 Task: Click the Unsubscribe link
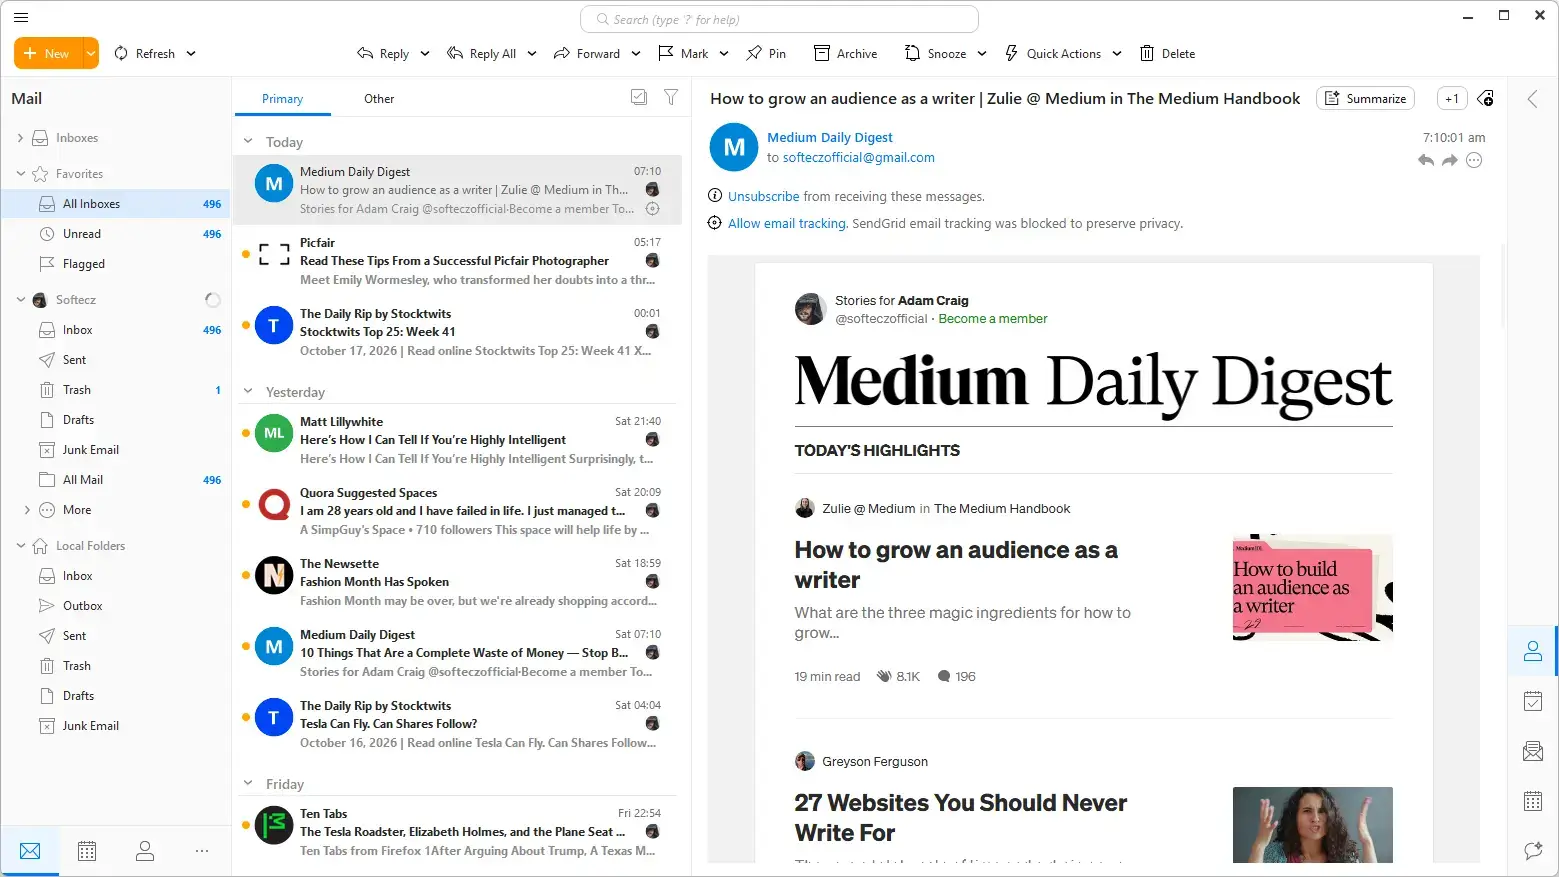point(763,197)
